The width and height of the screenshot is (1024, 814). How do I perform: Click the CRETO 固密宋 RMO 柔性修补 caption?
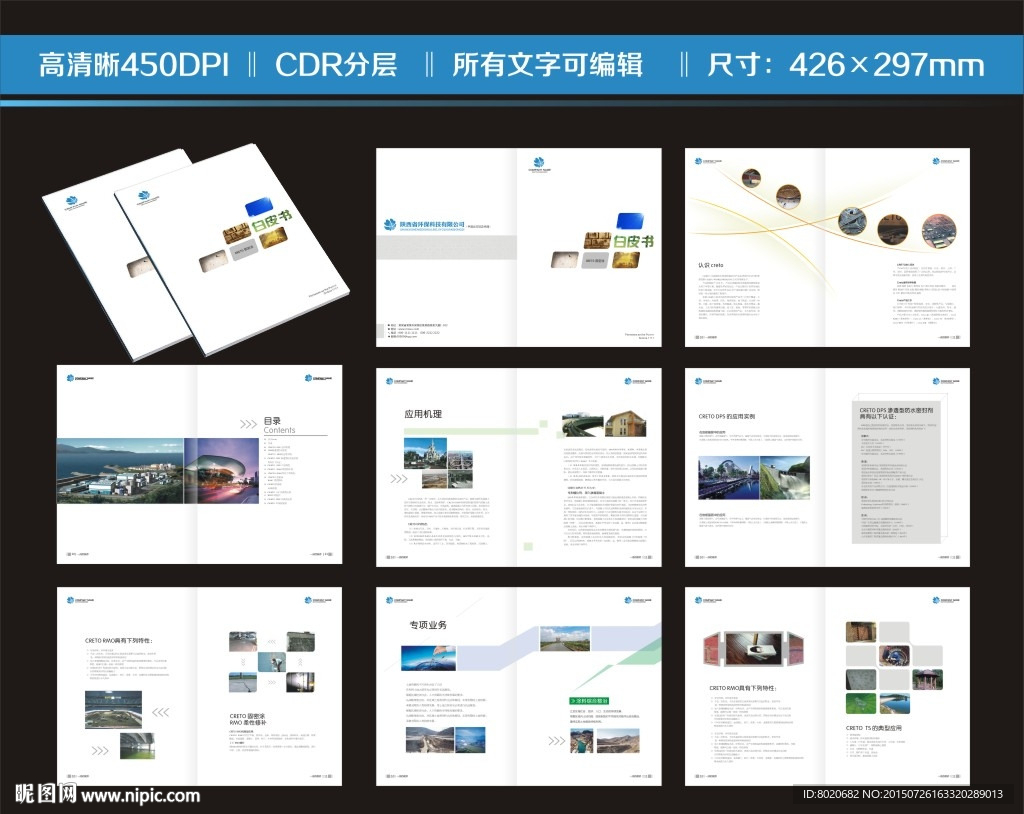(248, 719)
